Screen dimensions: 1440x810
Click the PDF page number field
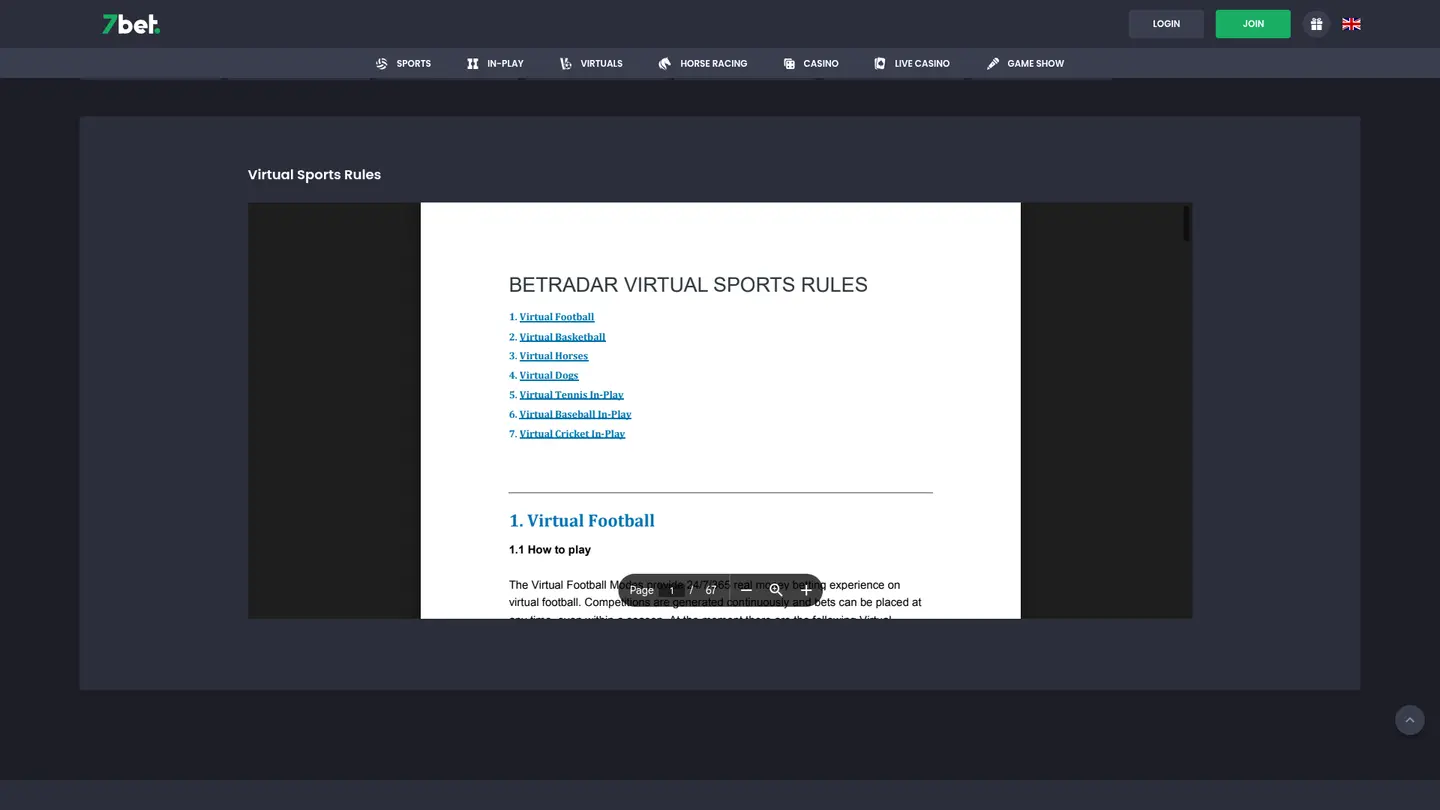pos(672,590)
